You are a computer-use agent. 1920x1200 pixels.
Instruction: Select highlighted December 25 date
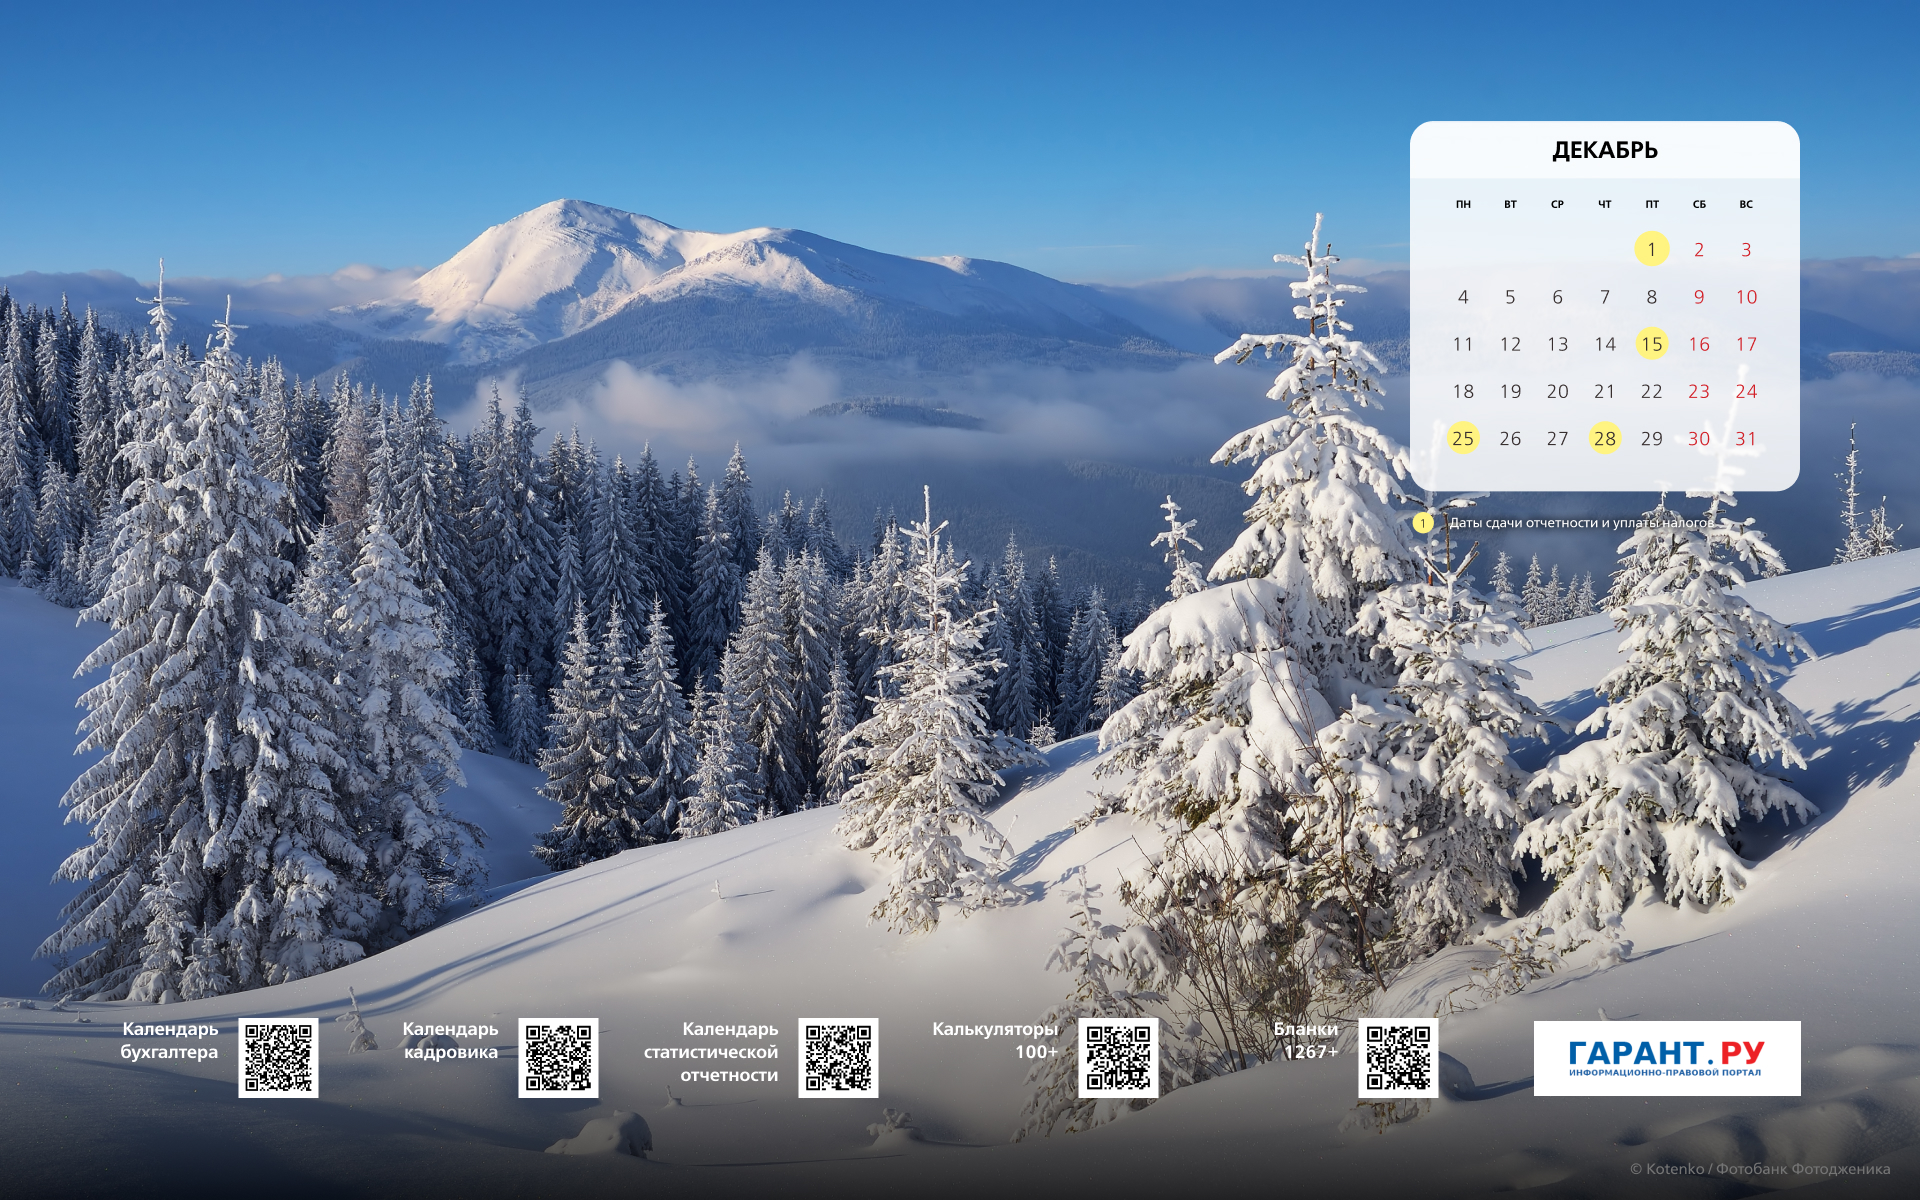pyautogui.click(x=1463, y=438)
